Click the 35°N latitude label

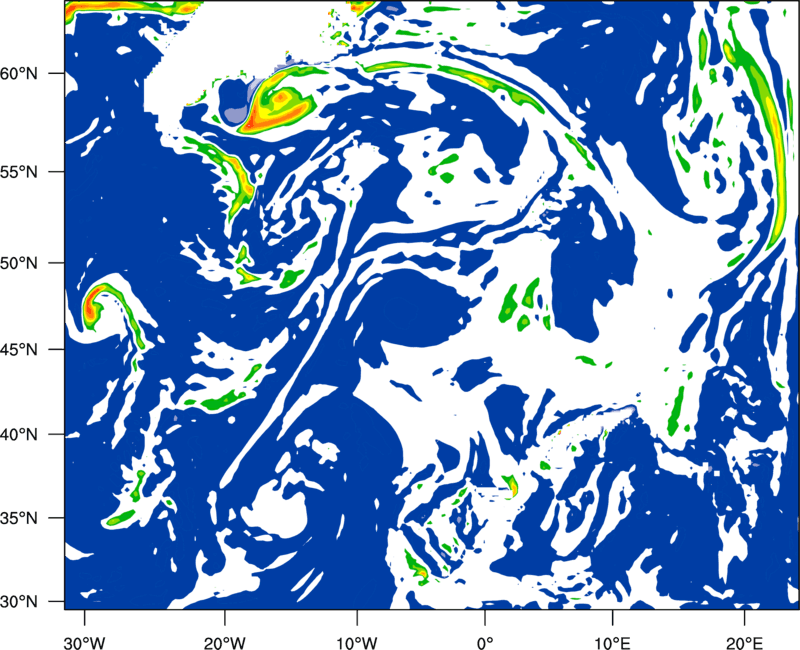[x=19, y=518]
